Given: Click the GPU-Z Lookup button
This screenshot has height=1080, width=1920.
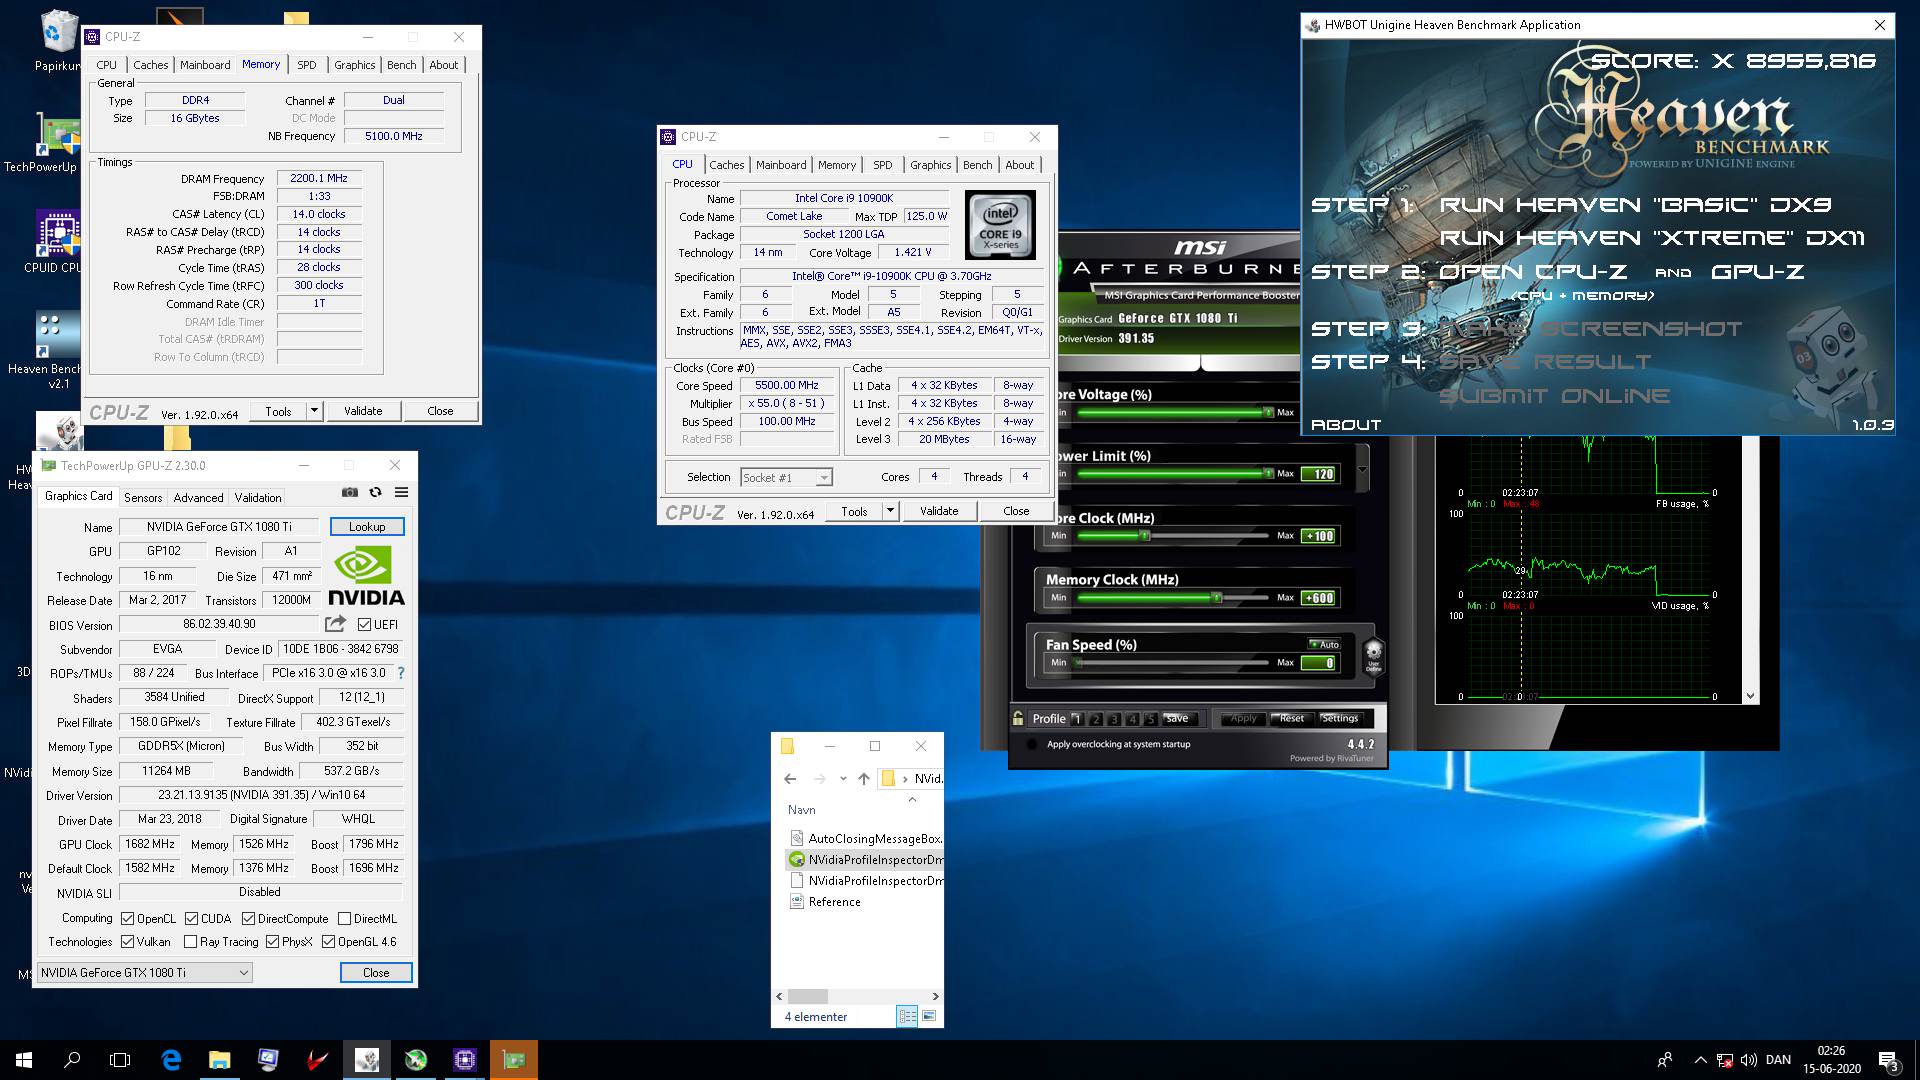Looking at the screenshot, I should (x=367, y=527).
